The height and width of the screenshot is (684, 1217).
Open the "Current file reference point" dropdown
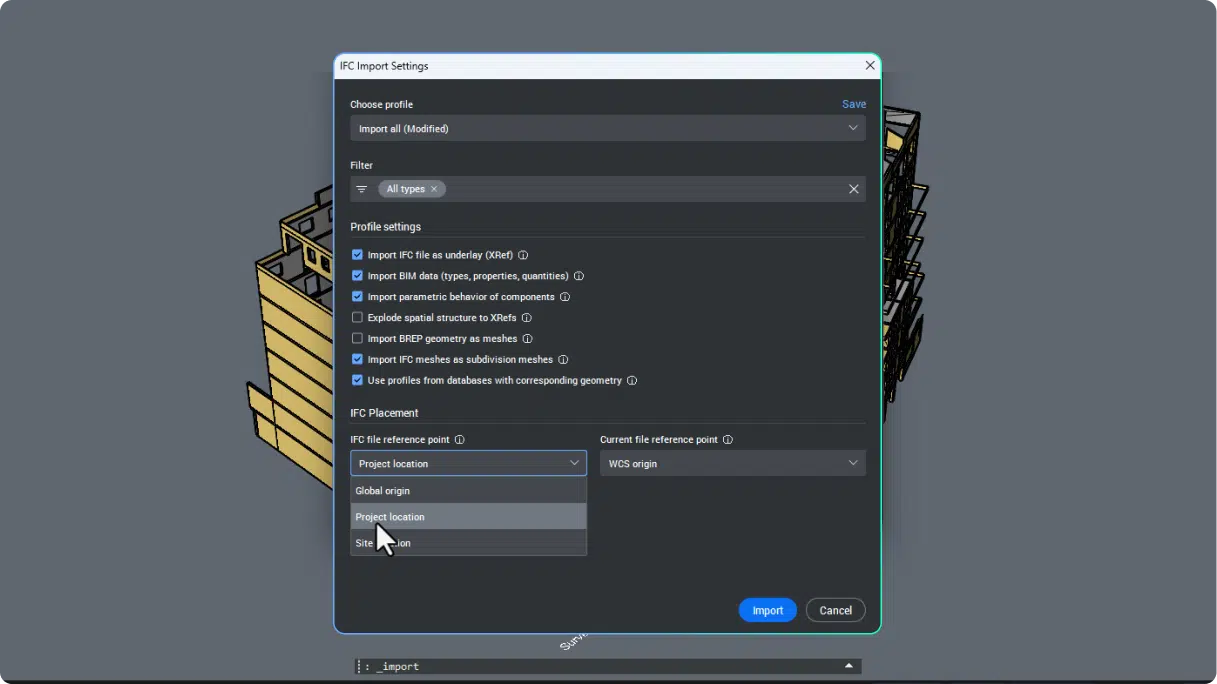point(732,463)
